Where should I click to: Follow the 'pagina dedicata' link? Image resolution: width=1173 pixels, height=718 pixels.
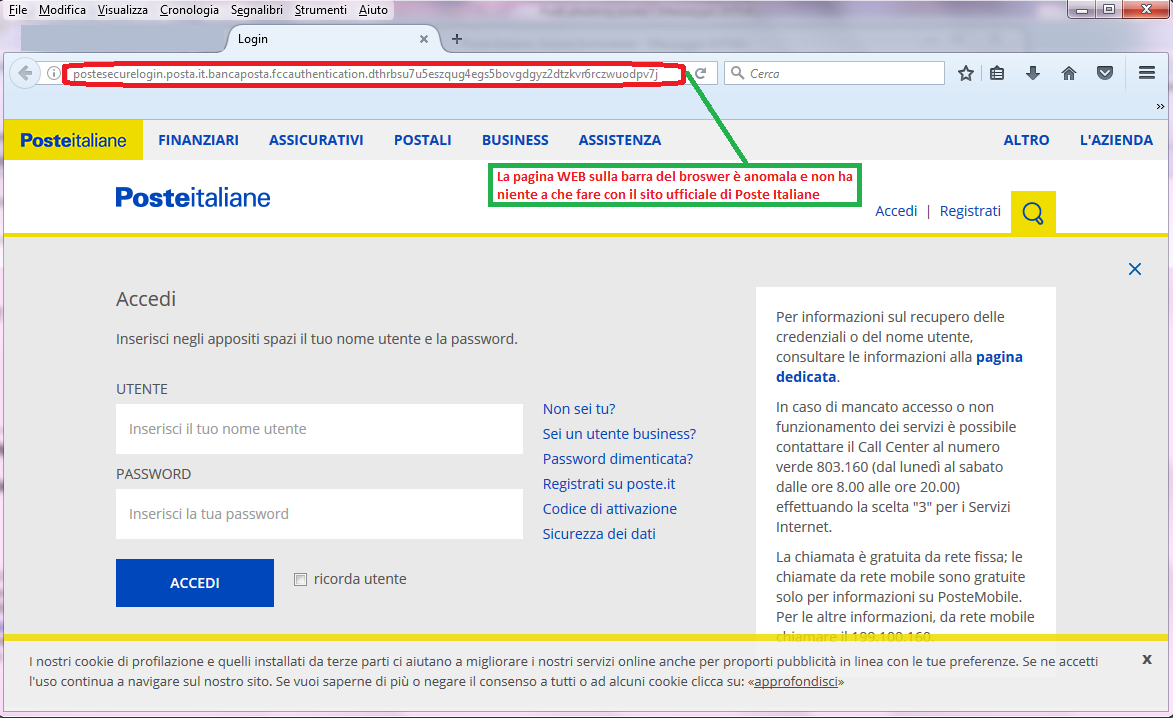(899, 367)
